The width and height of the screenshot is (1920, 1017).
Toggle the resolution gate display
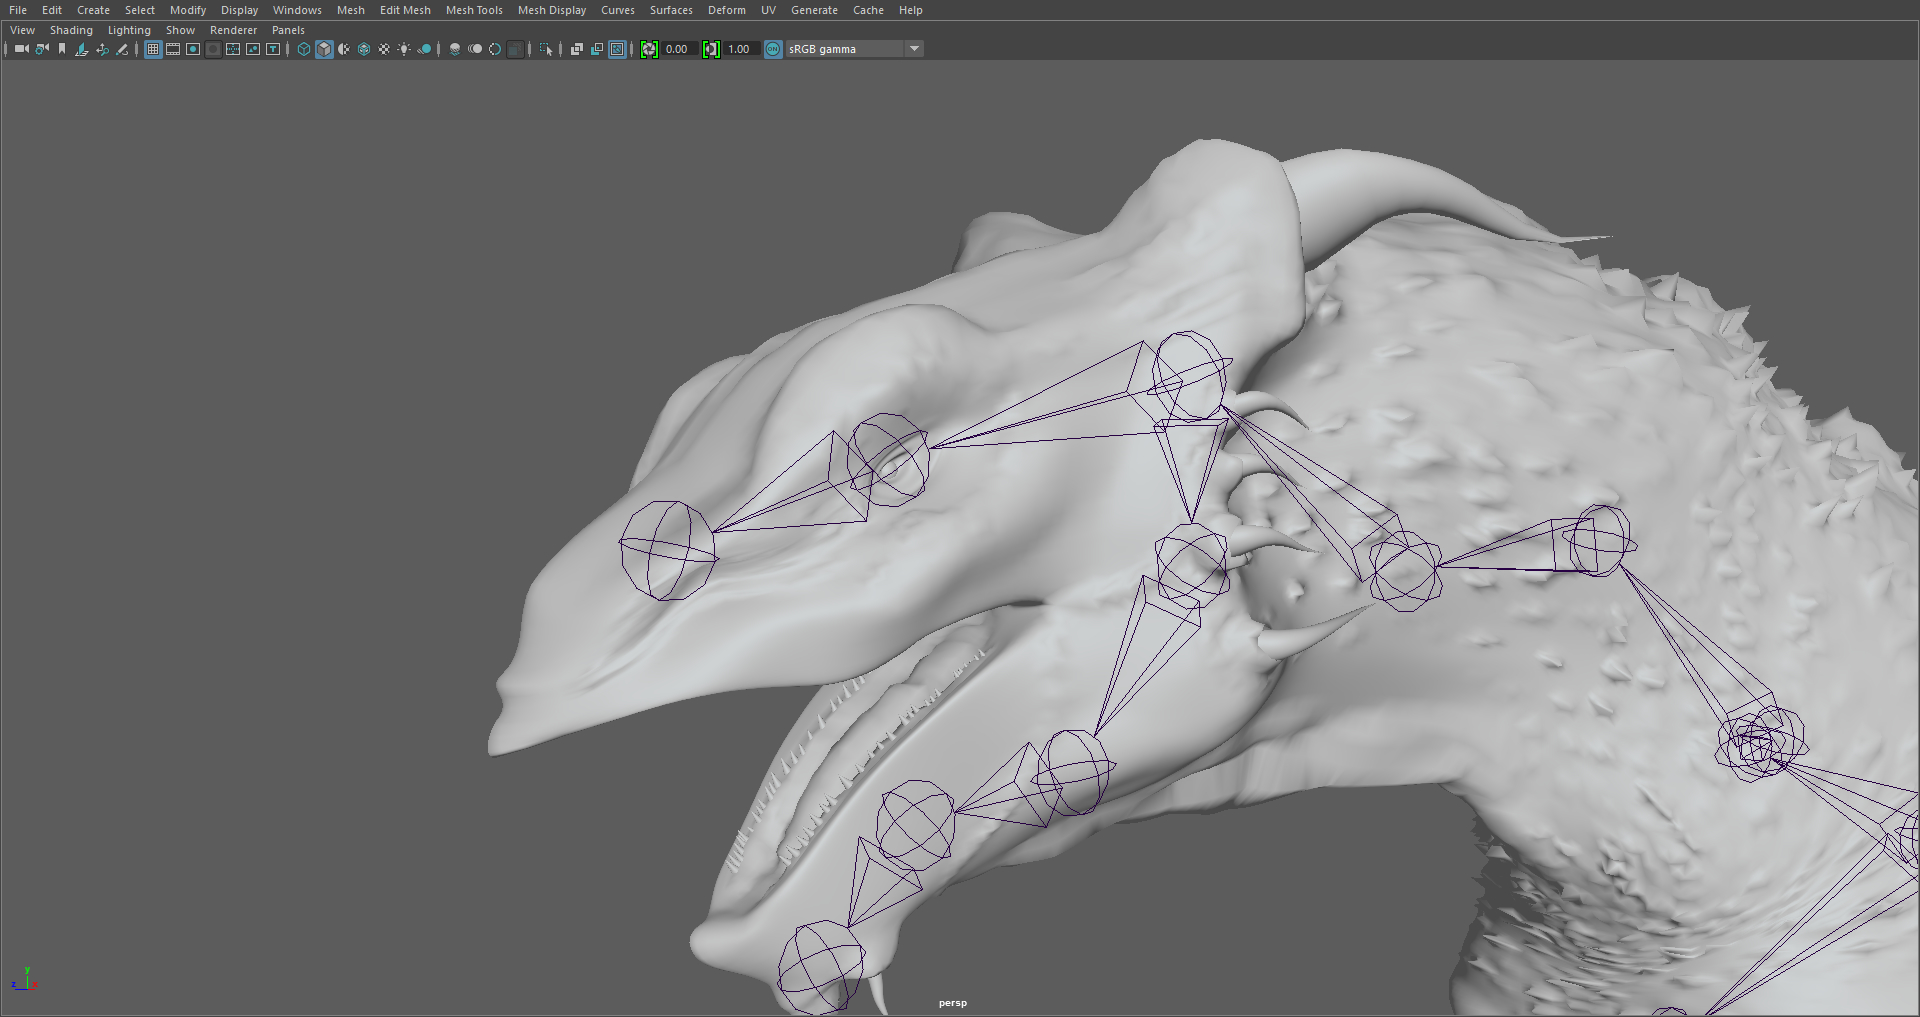[x=192, y=48]
